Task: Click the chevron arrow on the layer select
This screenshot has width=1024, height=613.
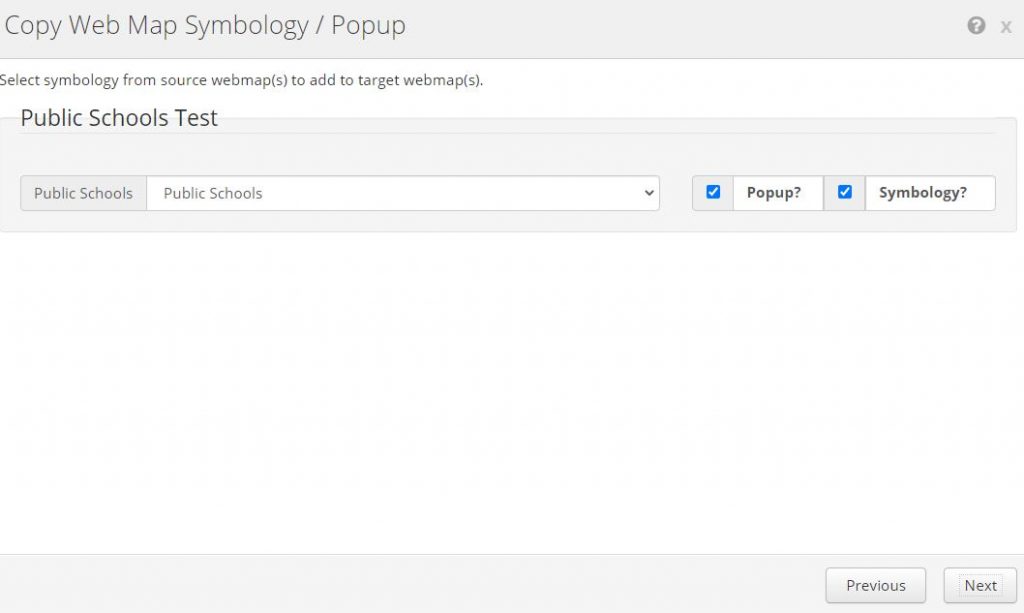Action: [649, 193]
